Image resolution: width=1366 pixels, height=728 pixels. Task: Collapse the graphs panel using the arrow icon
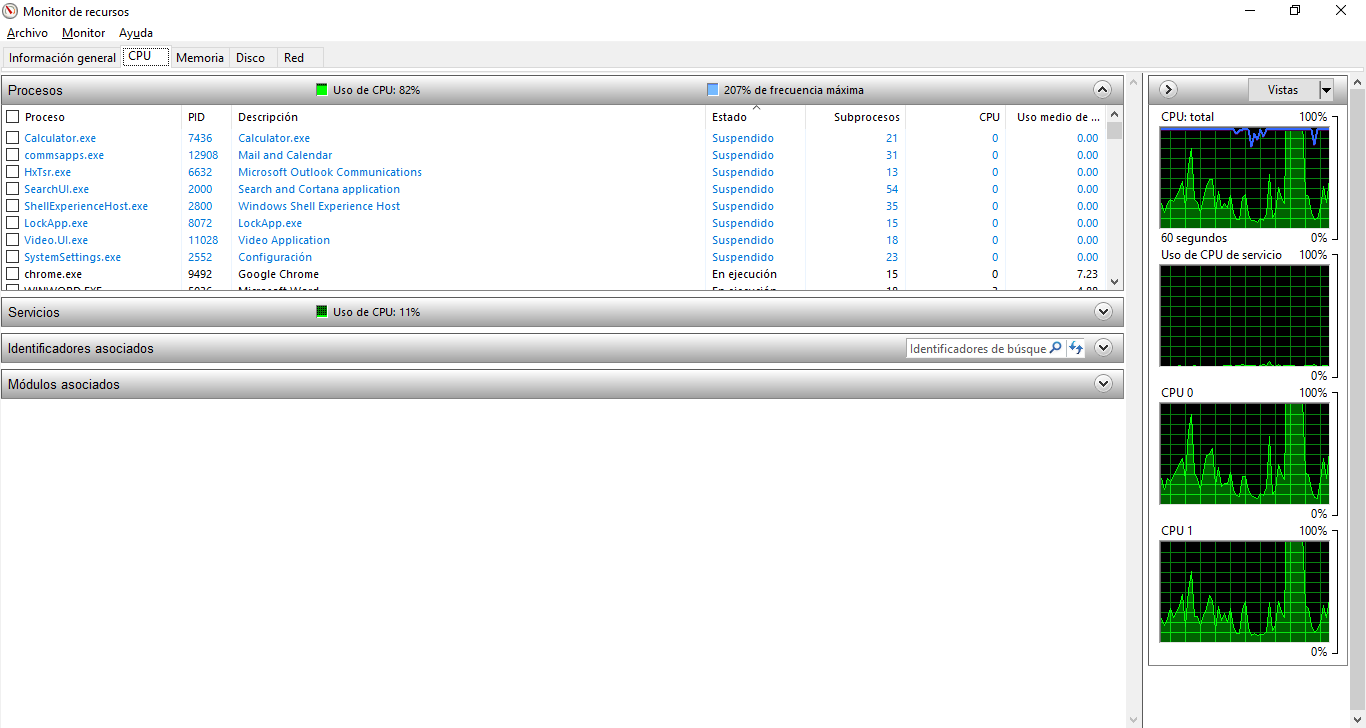(x=1168, y=89)
